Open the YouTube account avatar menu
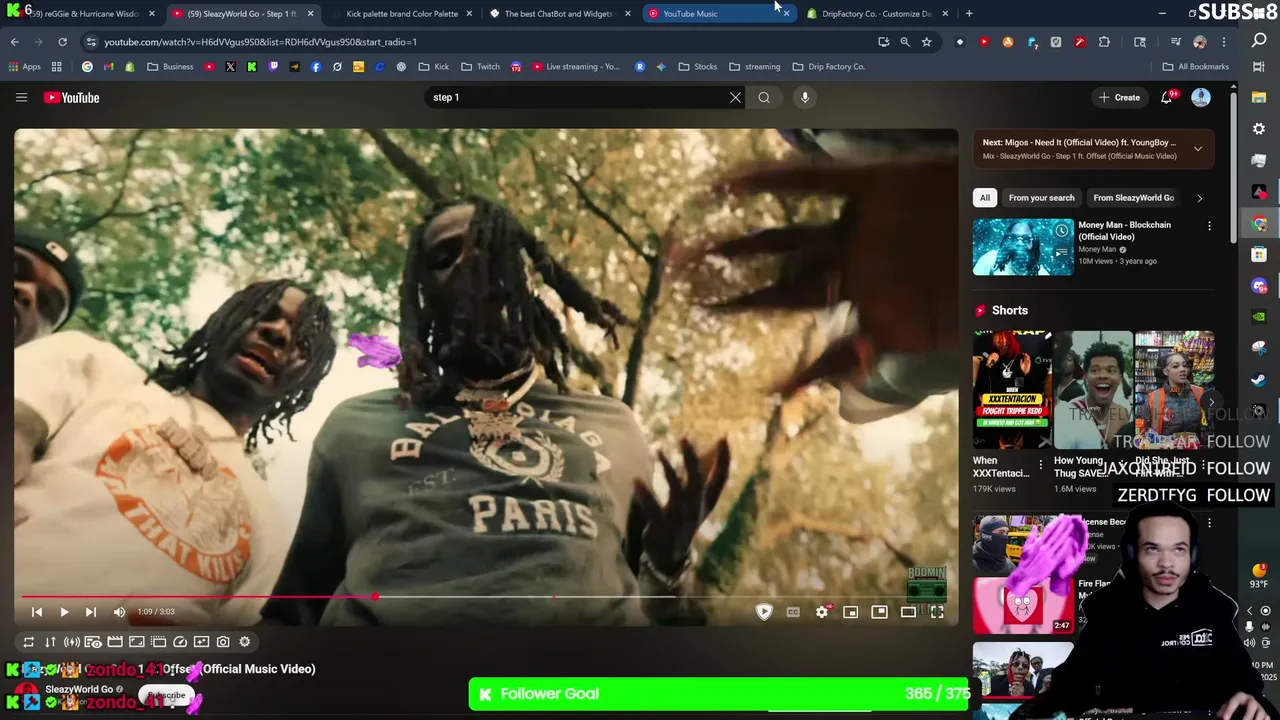This screenshot has height=720, width=1280. [x=1201, y=97]
